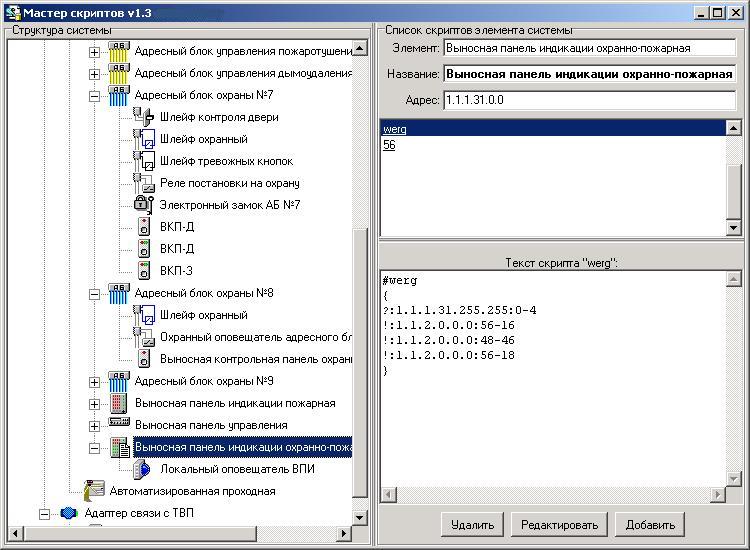Click the Адрес input field
The height and width of the screenshot is (550, 750).
point(589,100)
